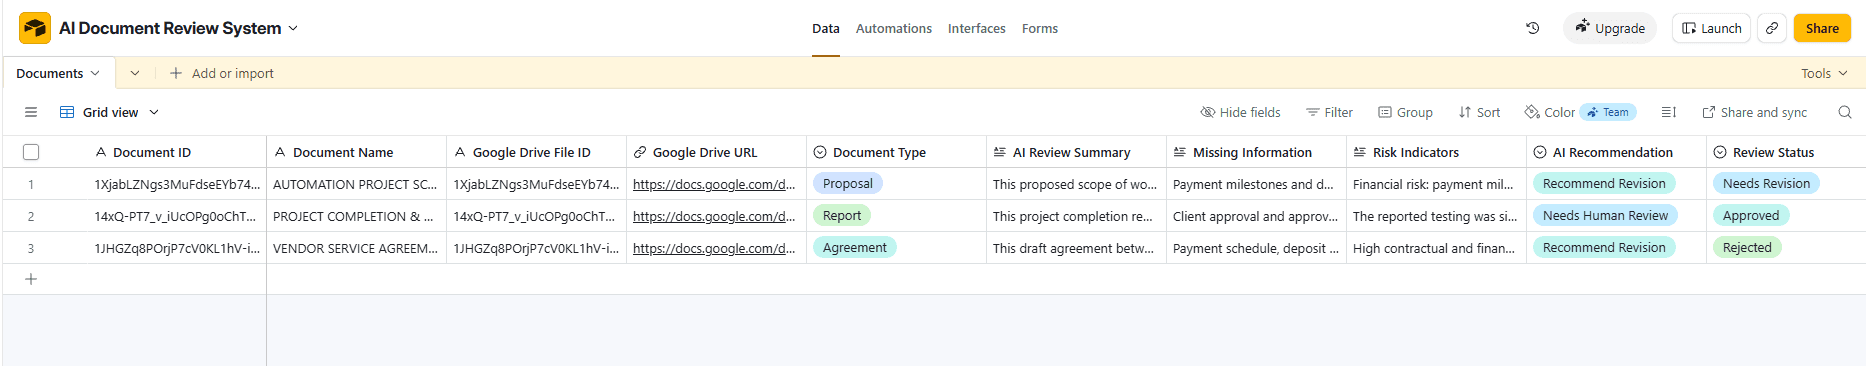Select the Proposal document type tag

point(848,184)
